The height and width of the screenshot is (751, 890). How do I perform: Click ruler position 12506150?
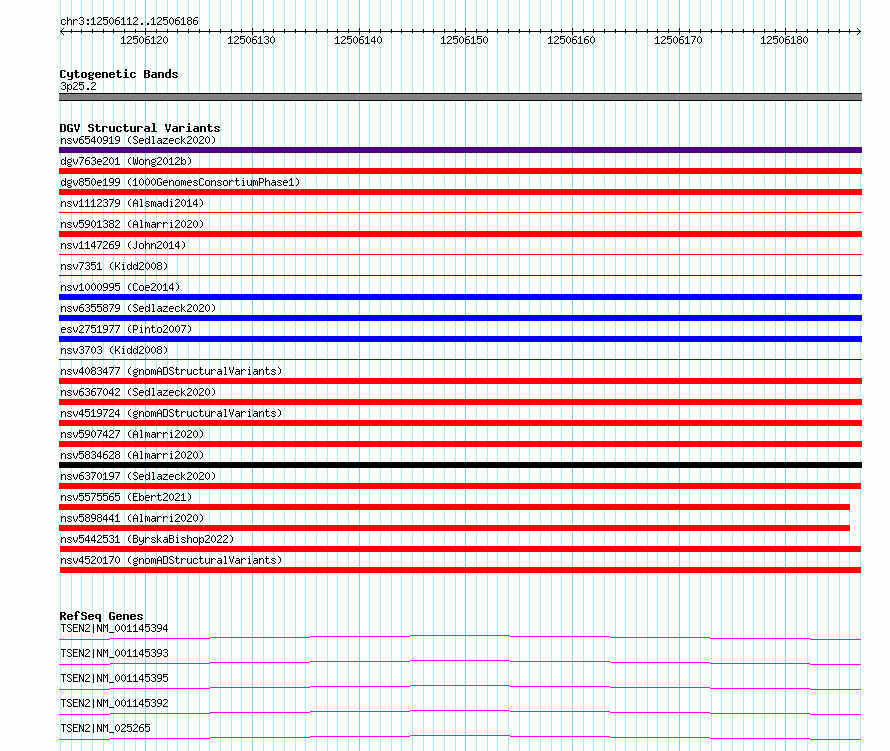pyautogui.click(x=464, y=40)
